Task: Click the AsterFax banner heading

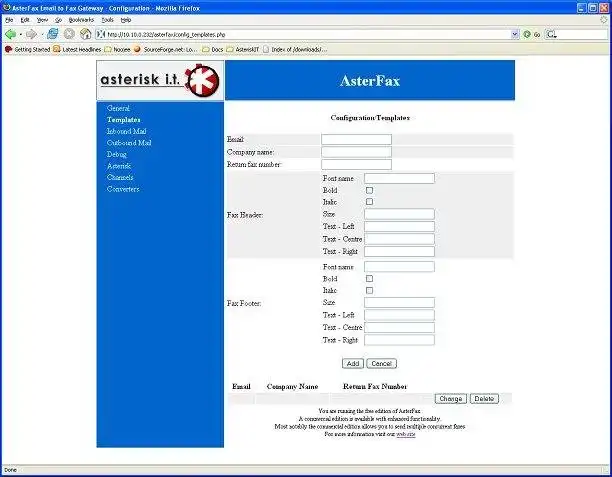Action: coord(370,81)
